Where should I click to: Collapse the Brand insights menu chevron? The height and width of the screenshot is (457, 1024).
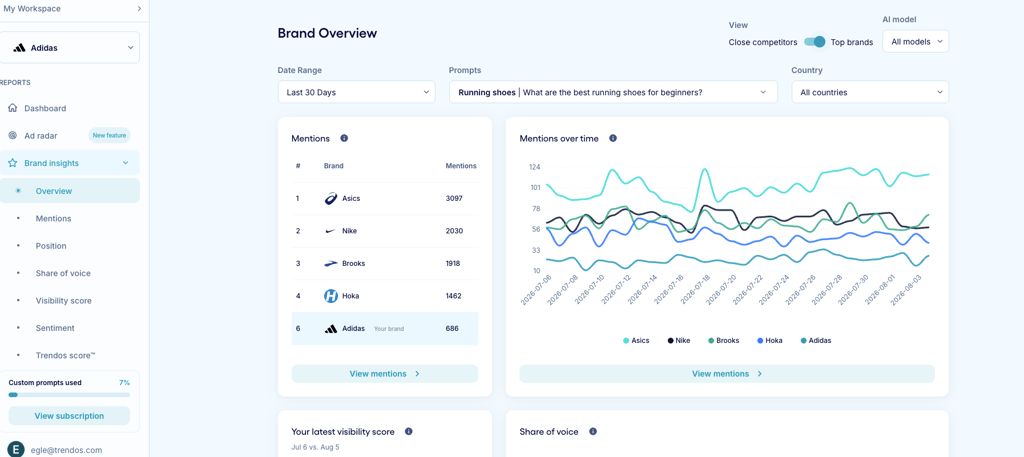click(126, 163)
